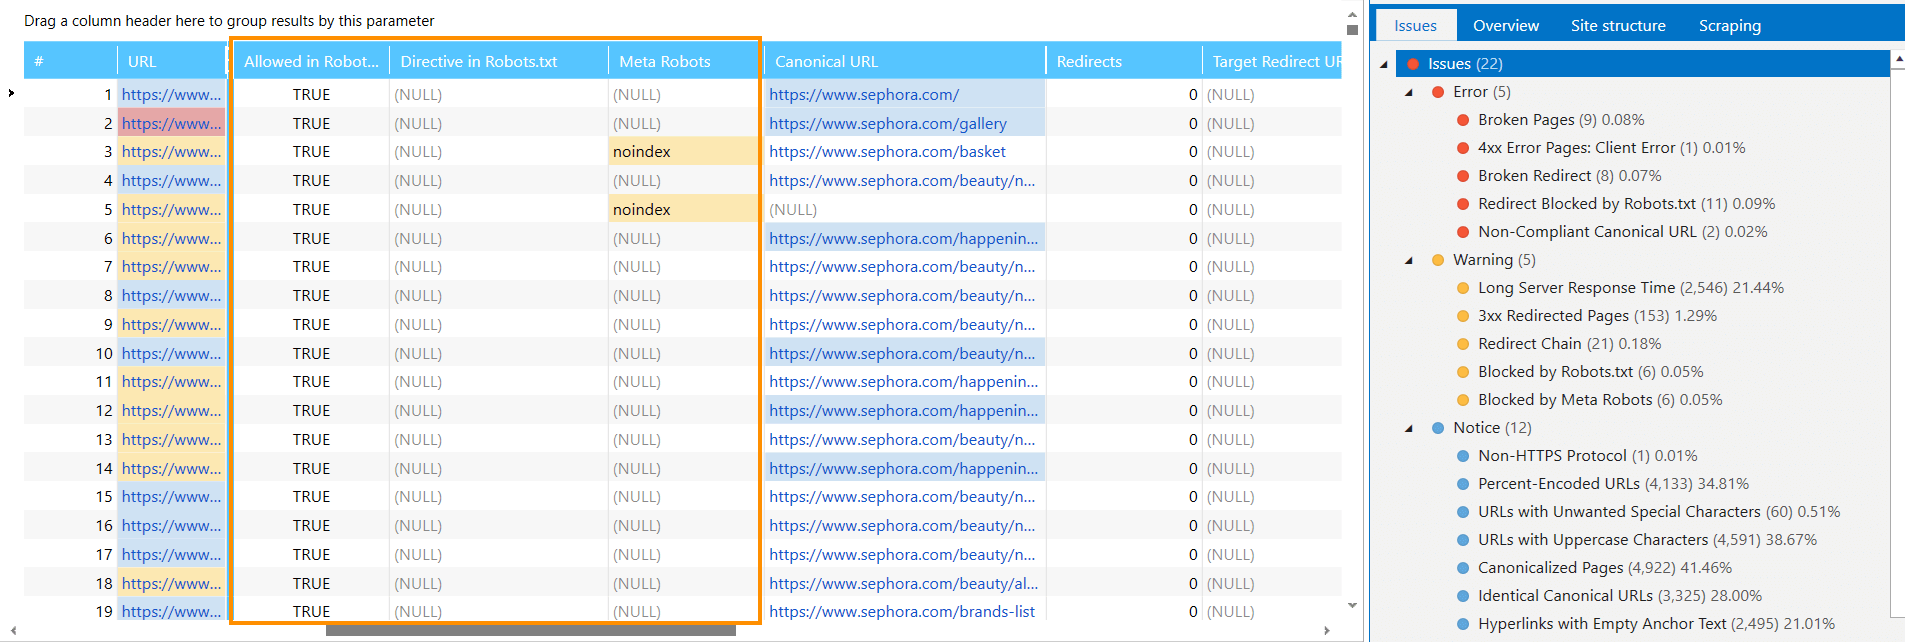Sort by Meta Robots column header
This screenshot has width=1905, height=642.
(683, 61)
